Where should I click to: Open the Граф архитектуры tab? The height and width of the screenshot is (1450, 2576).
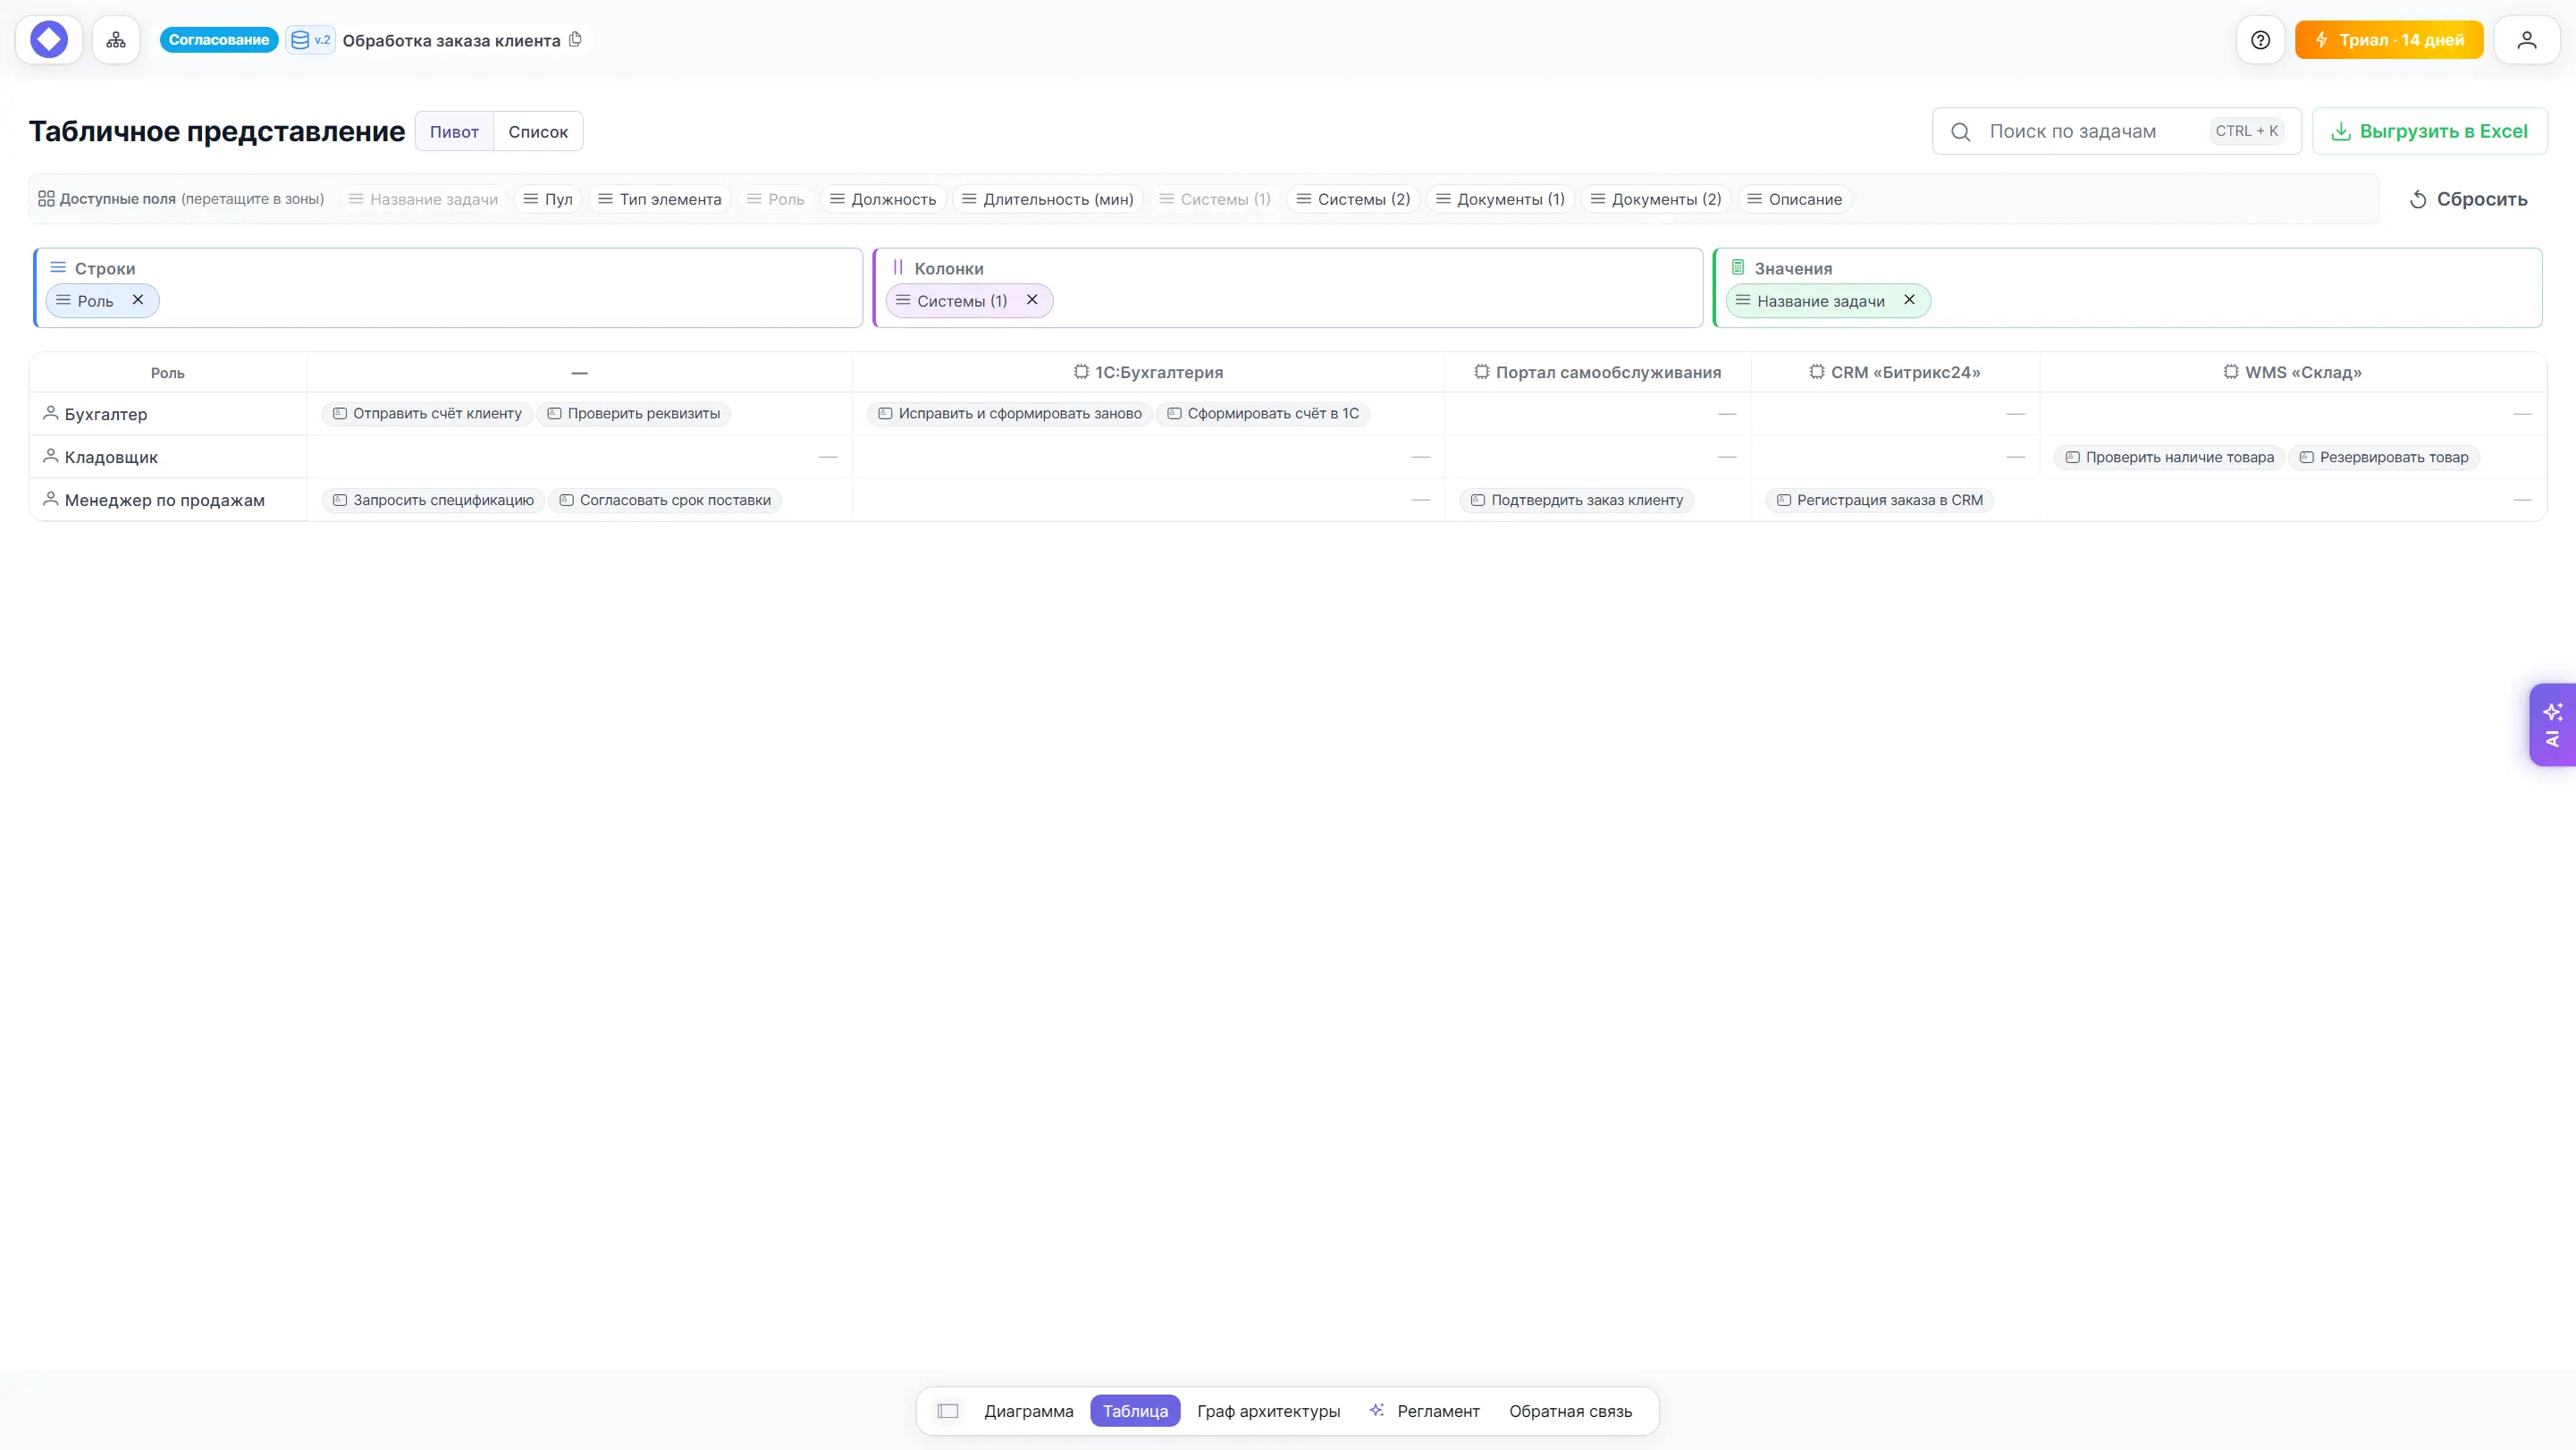pyautogui.click(x=1268, y=1411)
